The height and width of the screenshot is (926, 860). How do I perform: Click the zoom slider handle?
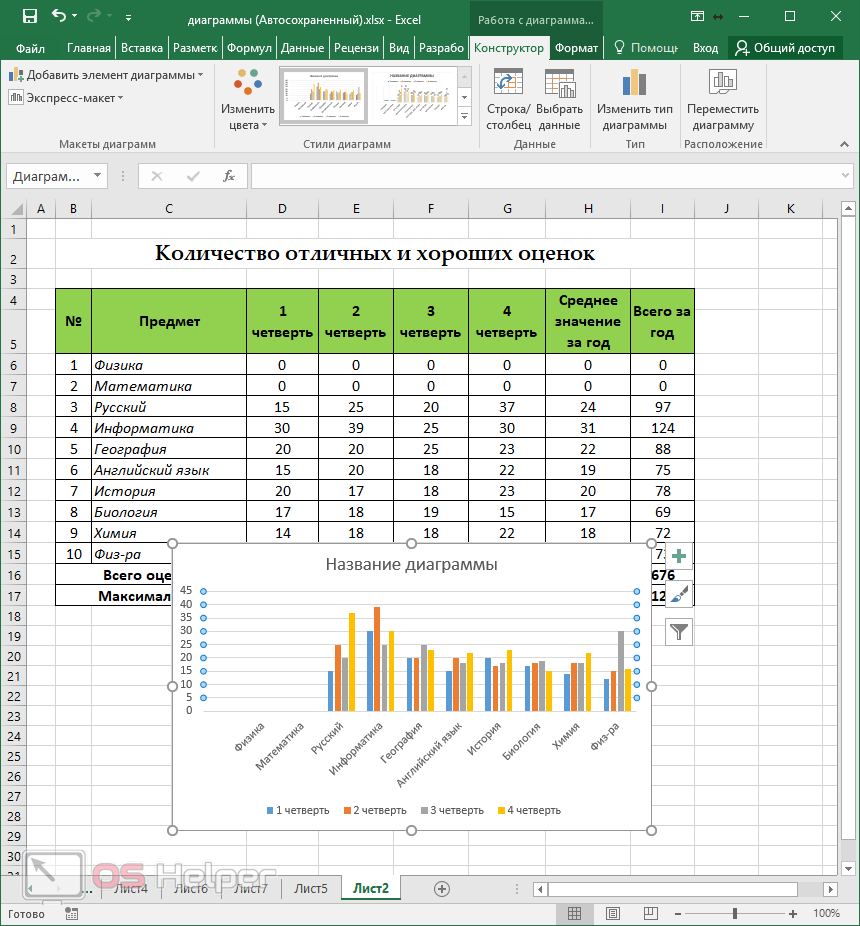[734, 913]
